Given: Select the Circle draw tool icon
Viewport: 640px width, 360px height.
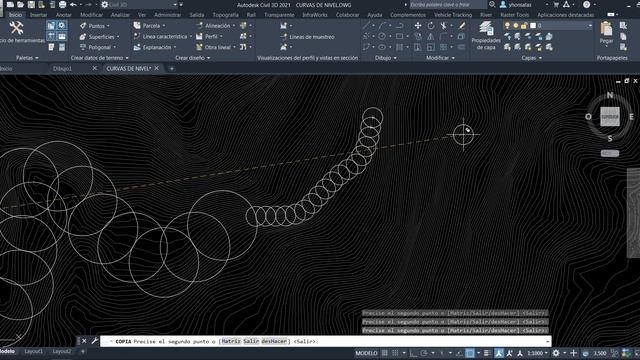Looking at the screenshot, I should click(x=382, y=36).
